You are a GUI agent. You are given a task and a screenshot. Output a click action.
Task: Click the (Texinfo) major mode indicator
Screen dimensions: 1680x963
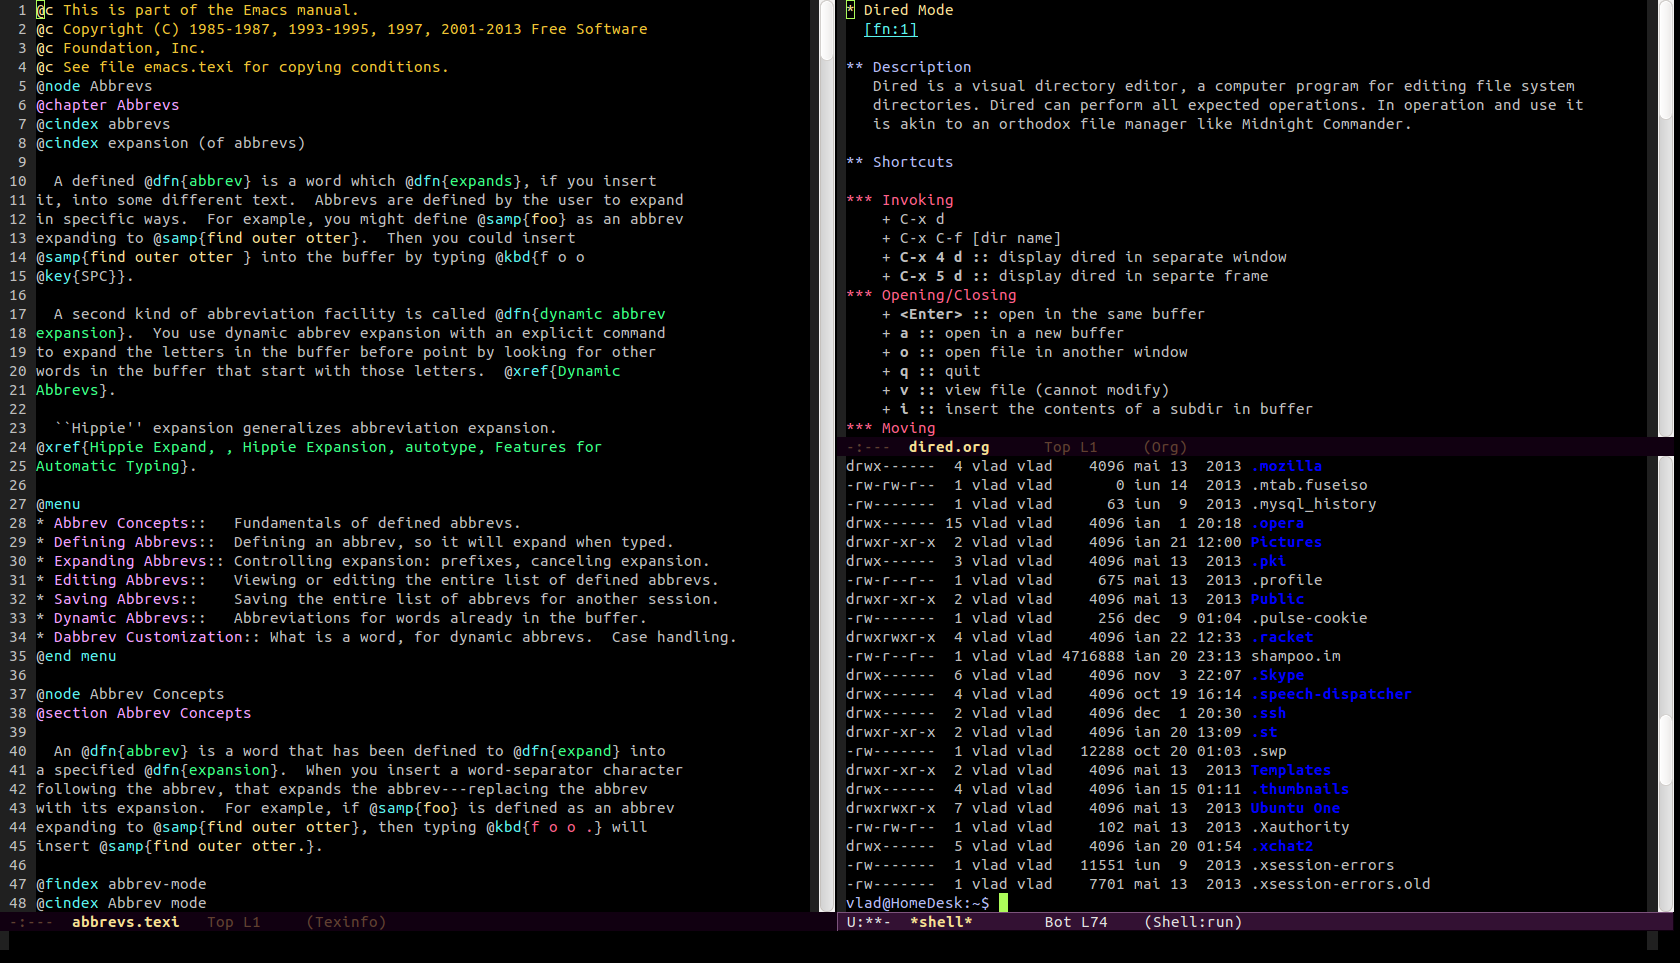point(346,922)
